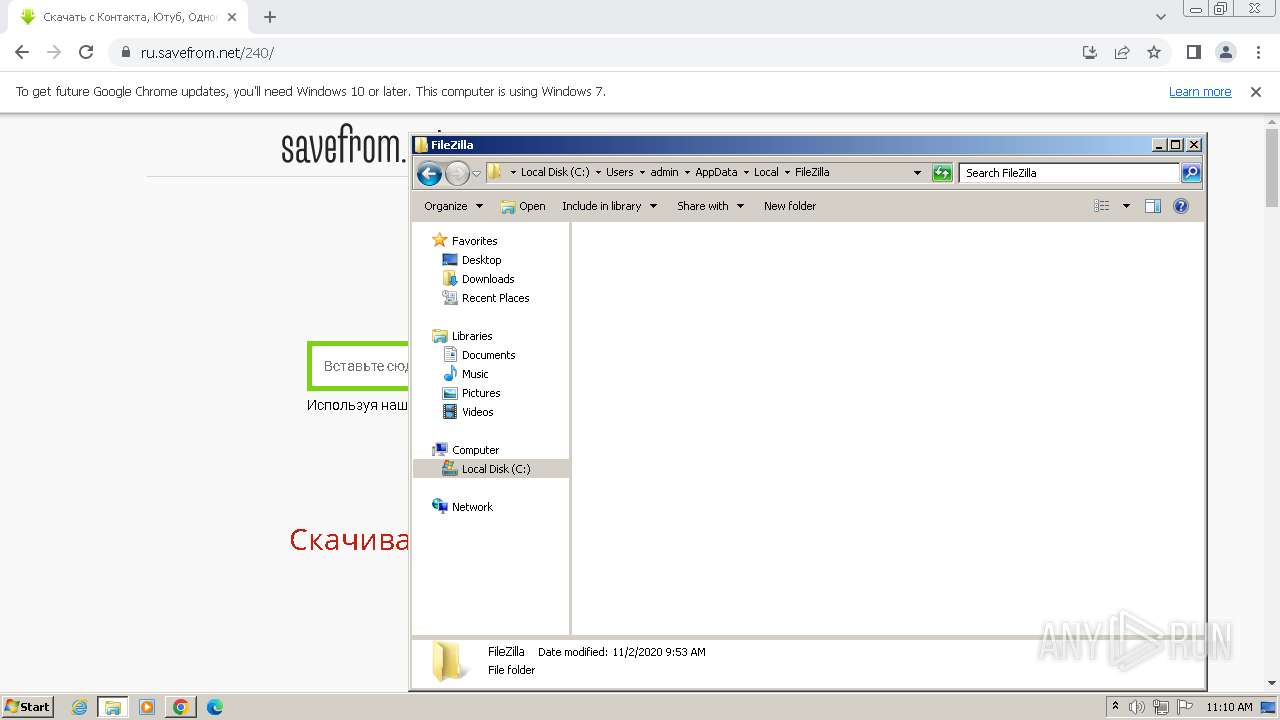
Task: Expand the view options dropdown arrow
Action: [x=1126, y=206]
